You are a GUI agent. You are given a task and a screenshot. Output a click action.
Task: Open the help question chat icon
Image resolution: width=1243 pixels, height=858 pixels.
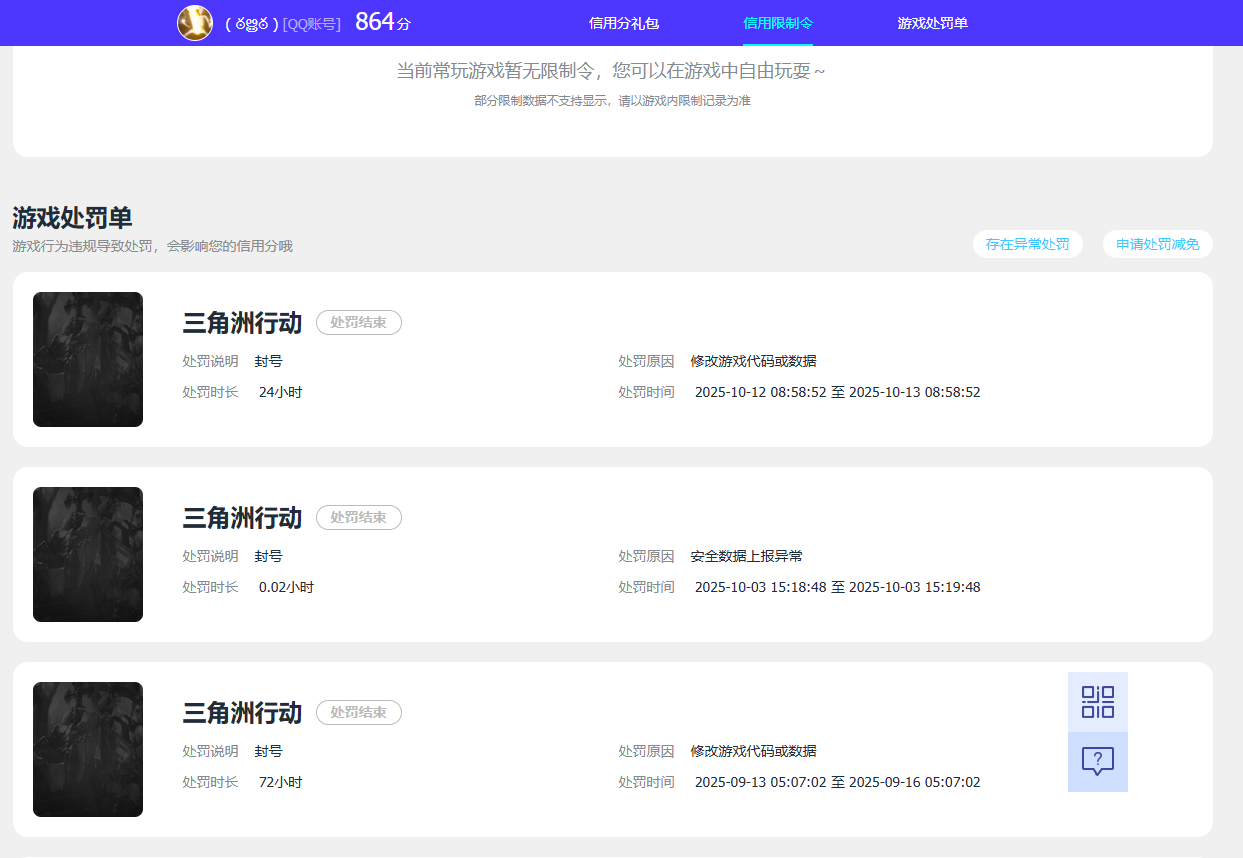(1098, 762)
